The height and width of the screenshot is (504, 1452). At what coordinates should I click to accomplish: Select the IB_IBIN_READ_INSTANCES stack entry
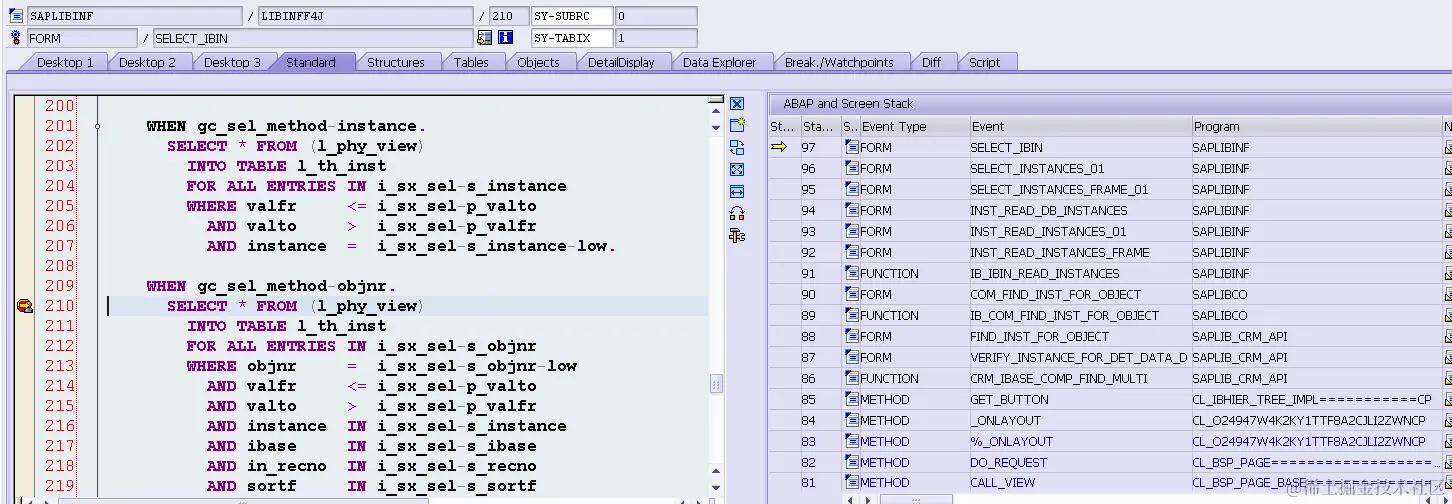point(1045,273)
